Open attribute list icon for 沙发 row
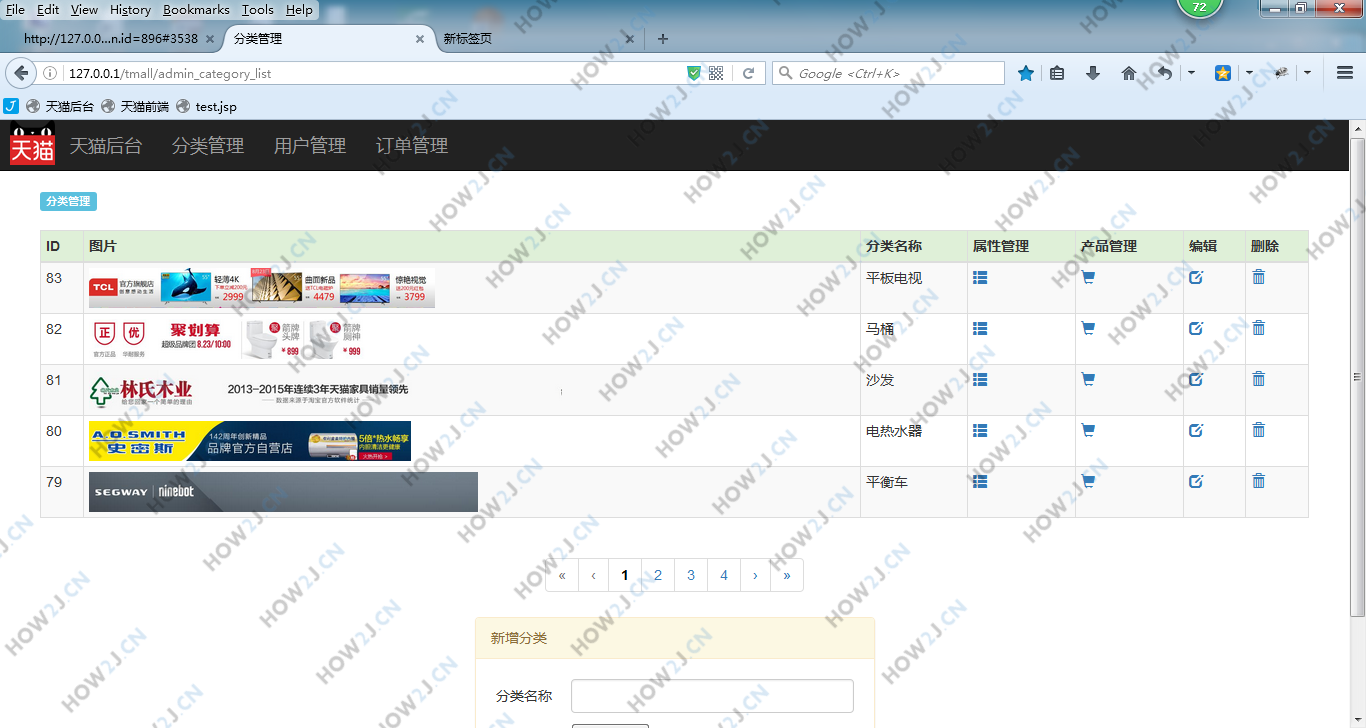 tap(980, 379)
